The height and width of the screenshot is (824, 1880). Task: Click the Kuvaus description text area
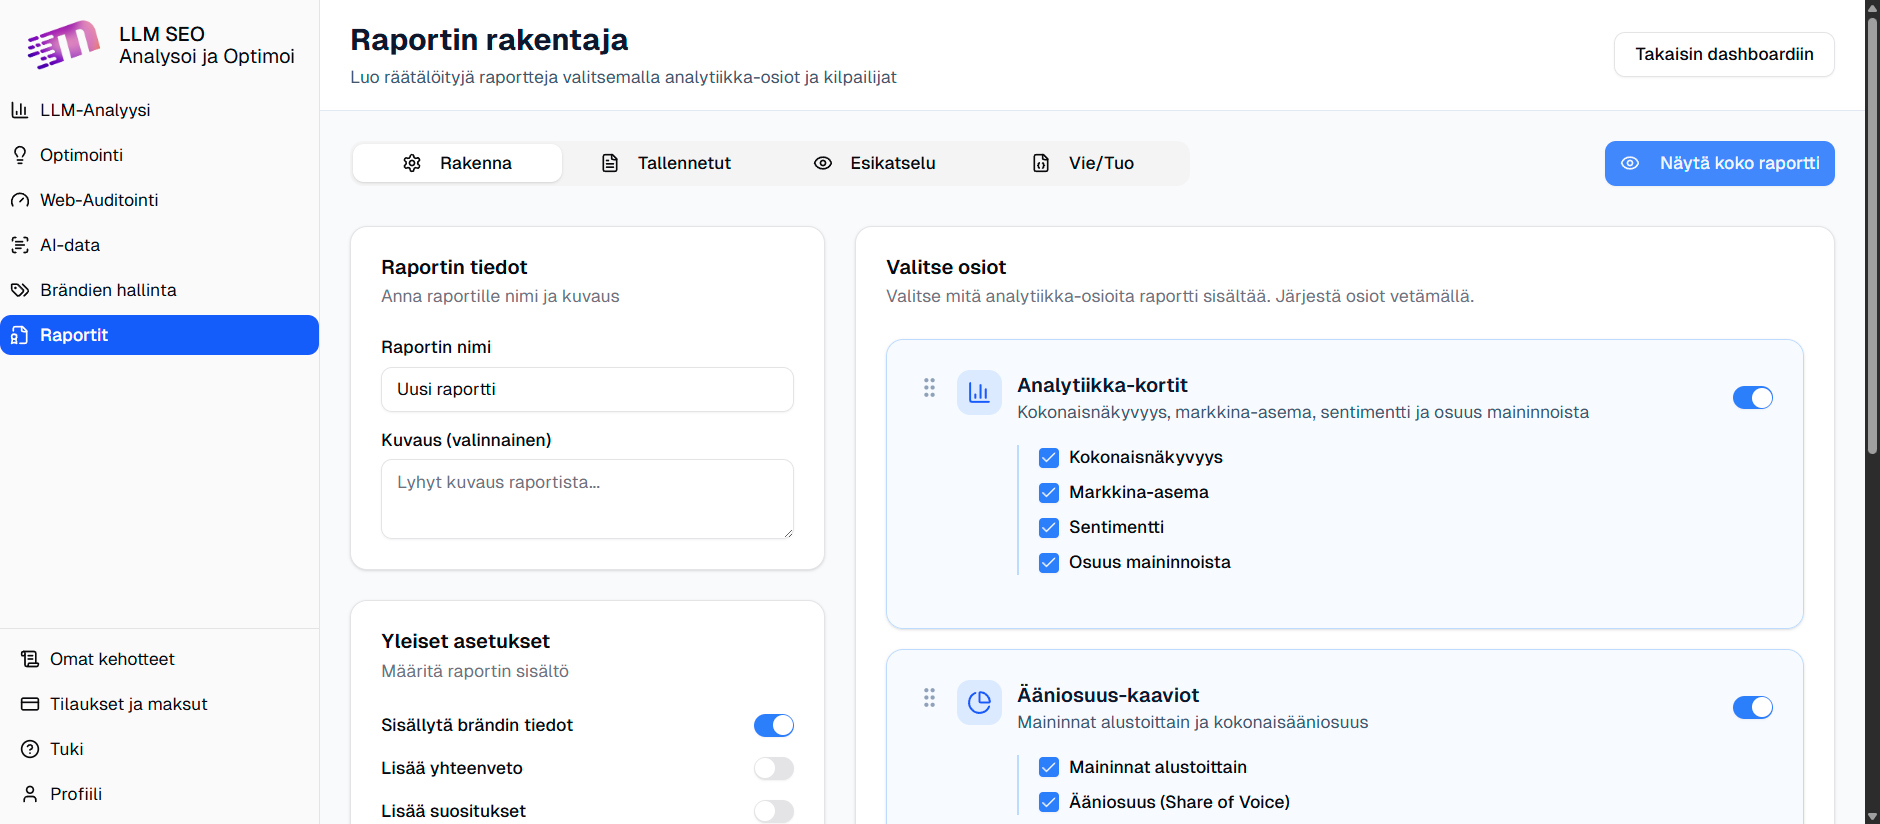[587, 499]
